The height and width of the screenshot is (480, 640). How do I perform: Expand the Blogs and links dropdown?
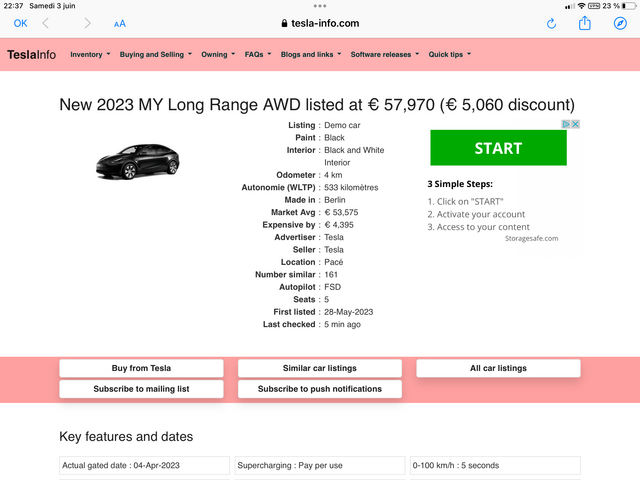311,54
